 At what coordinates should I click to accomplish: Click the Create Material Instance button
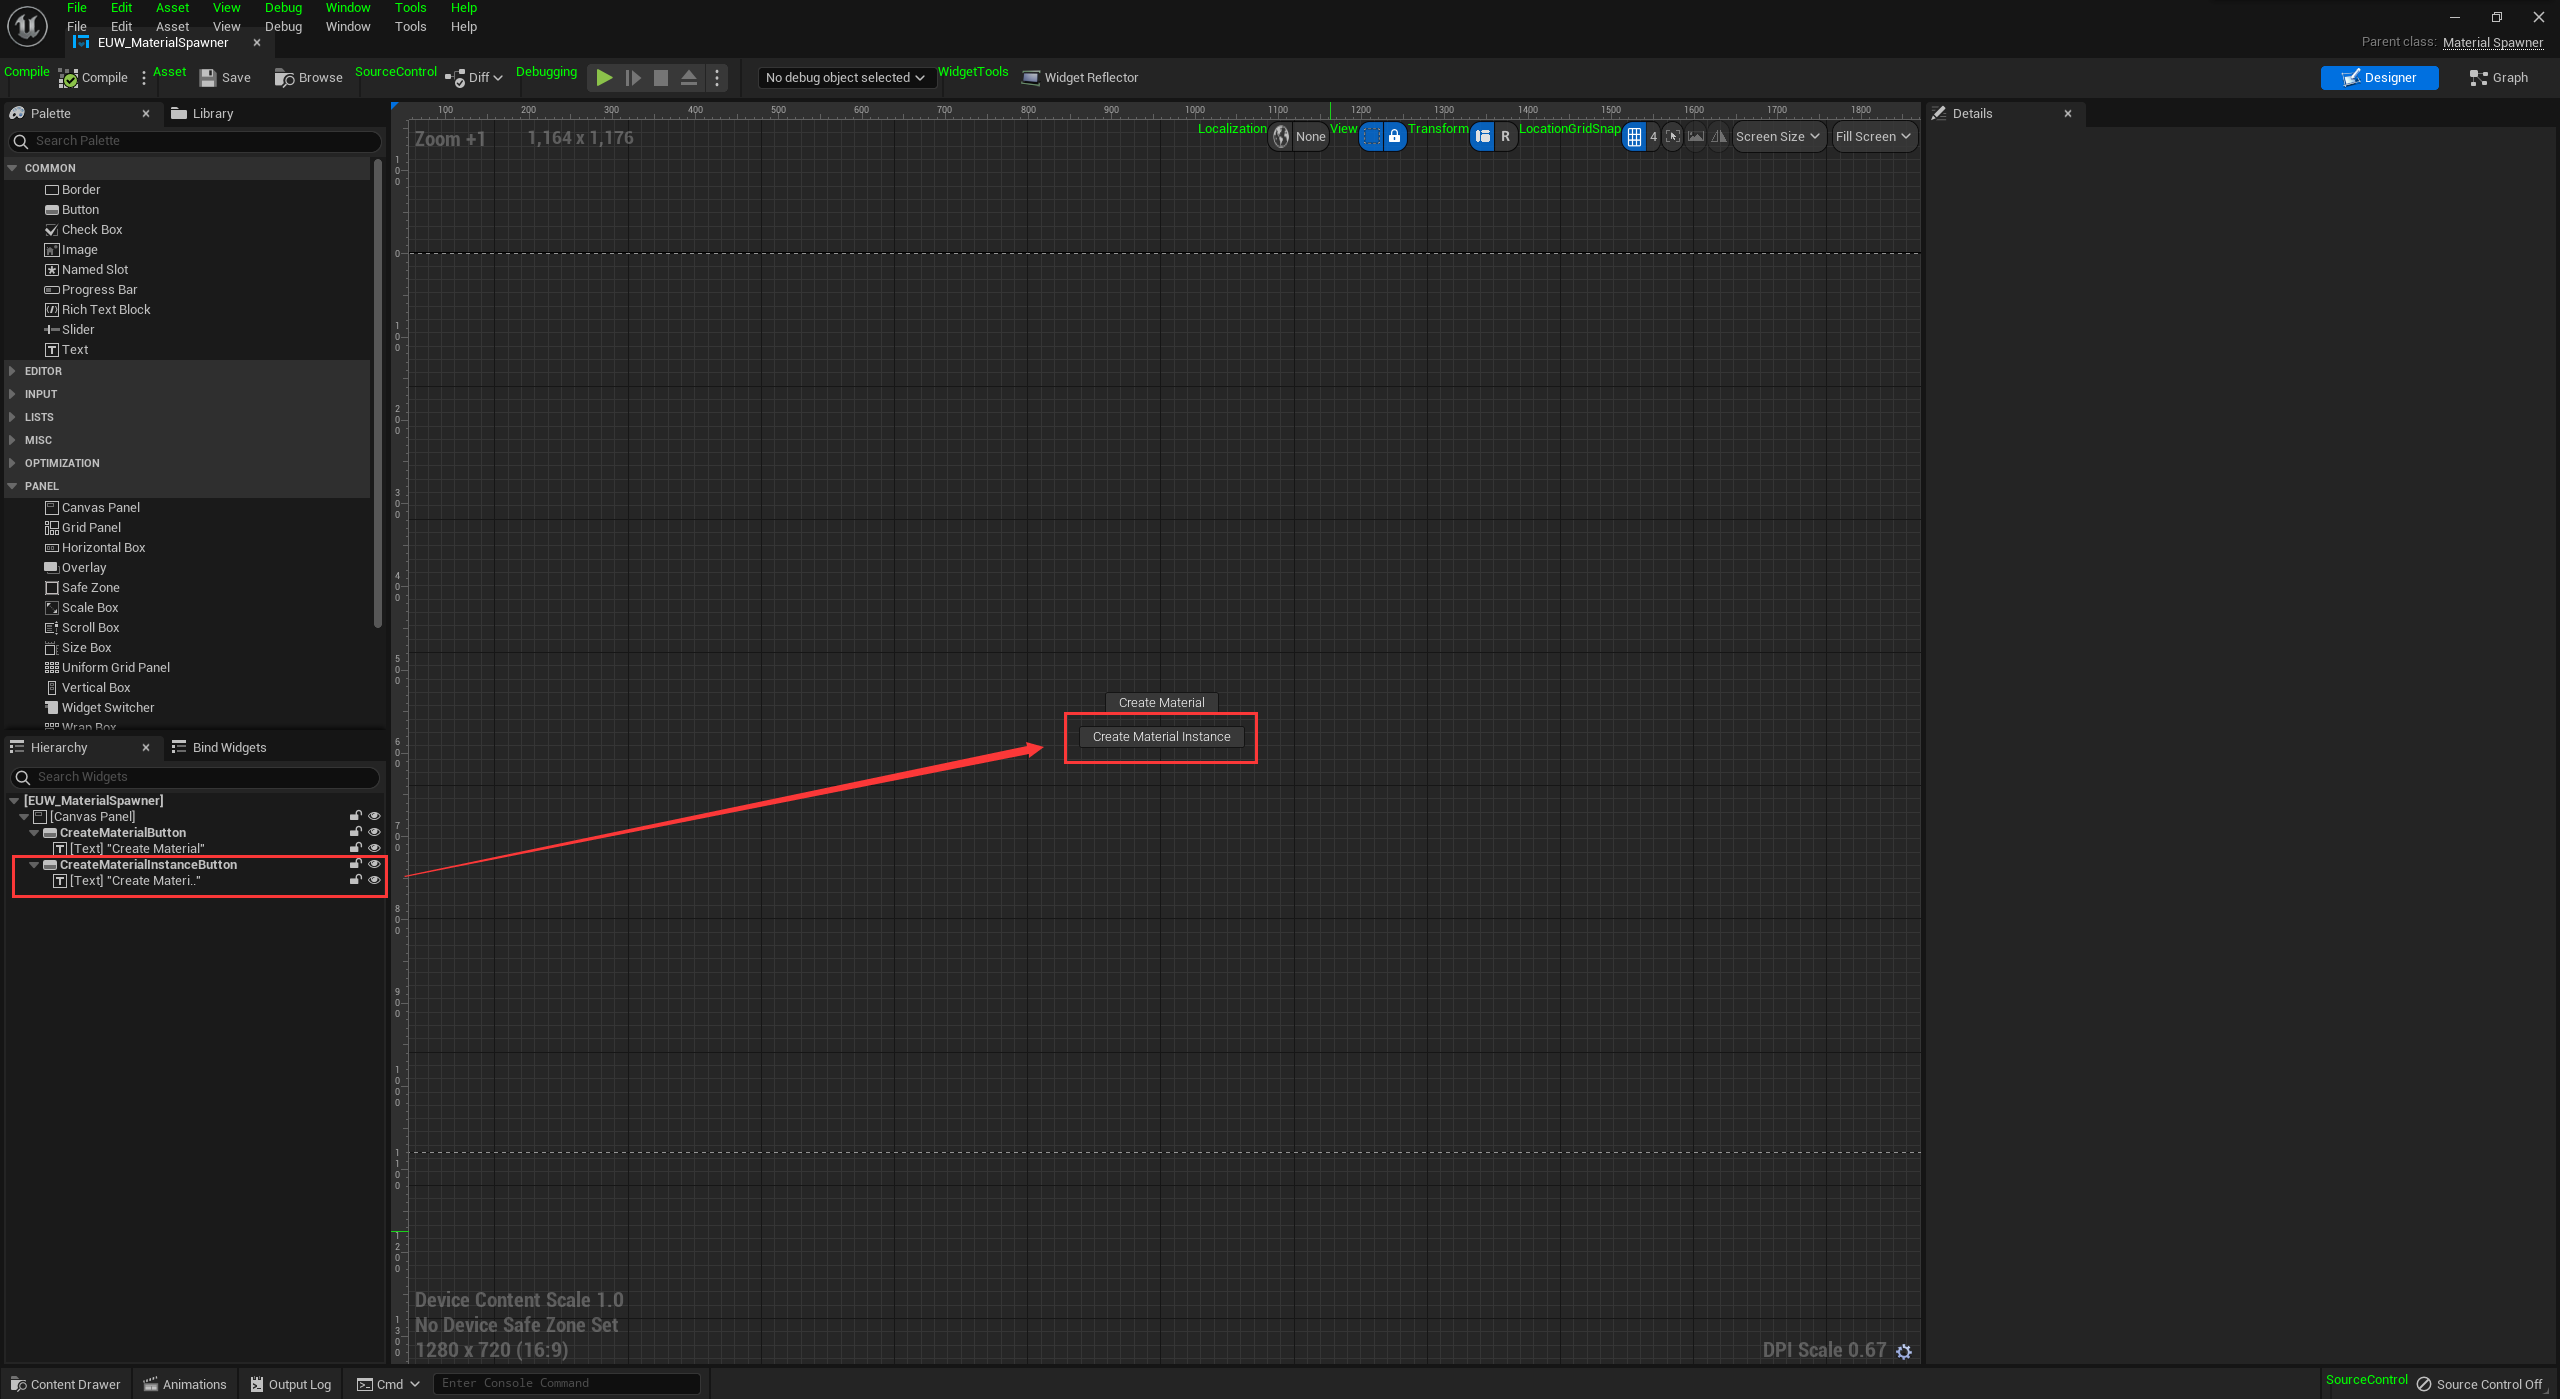1161,737
